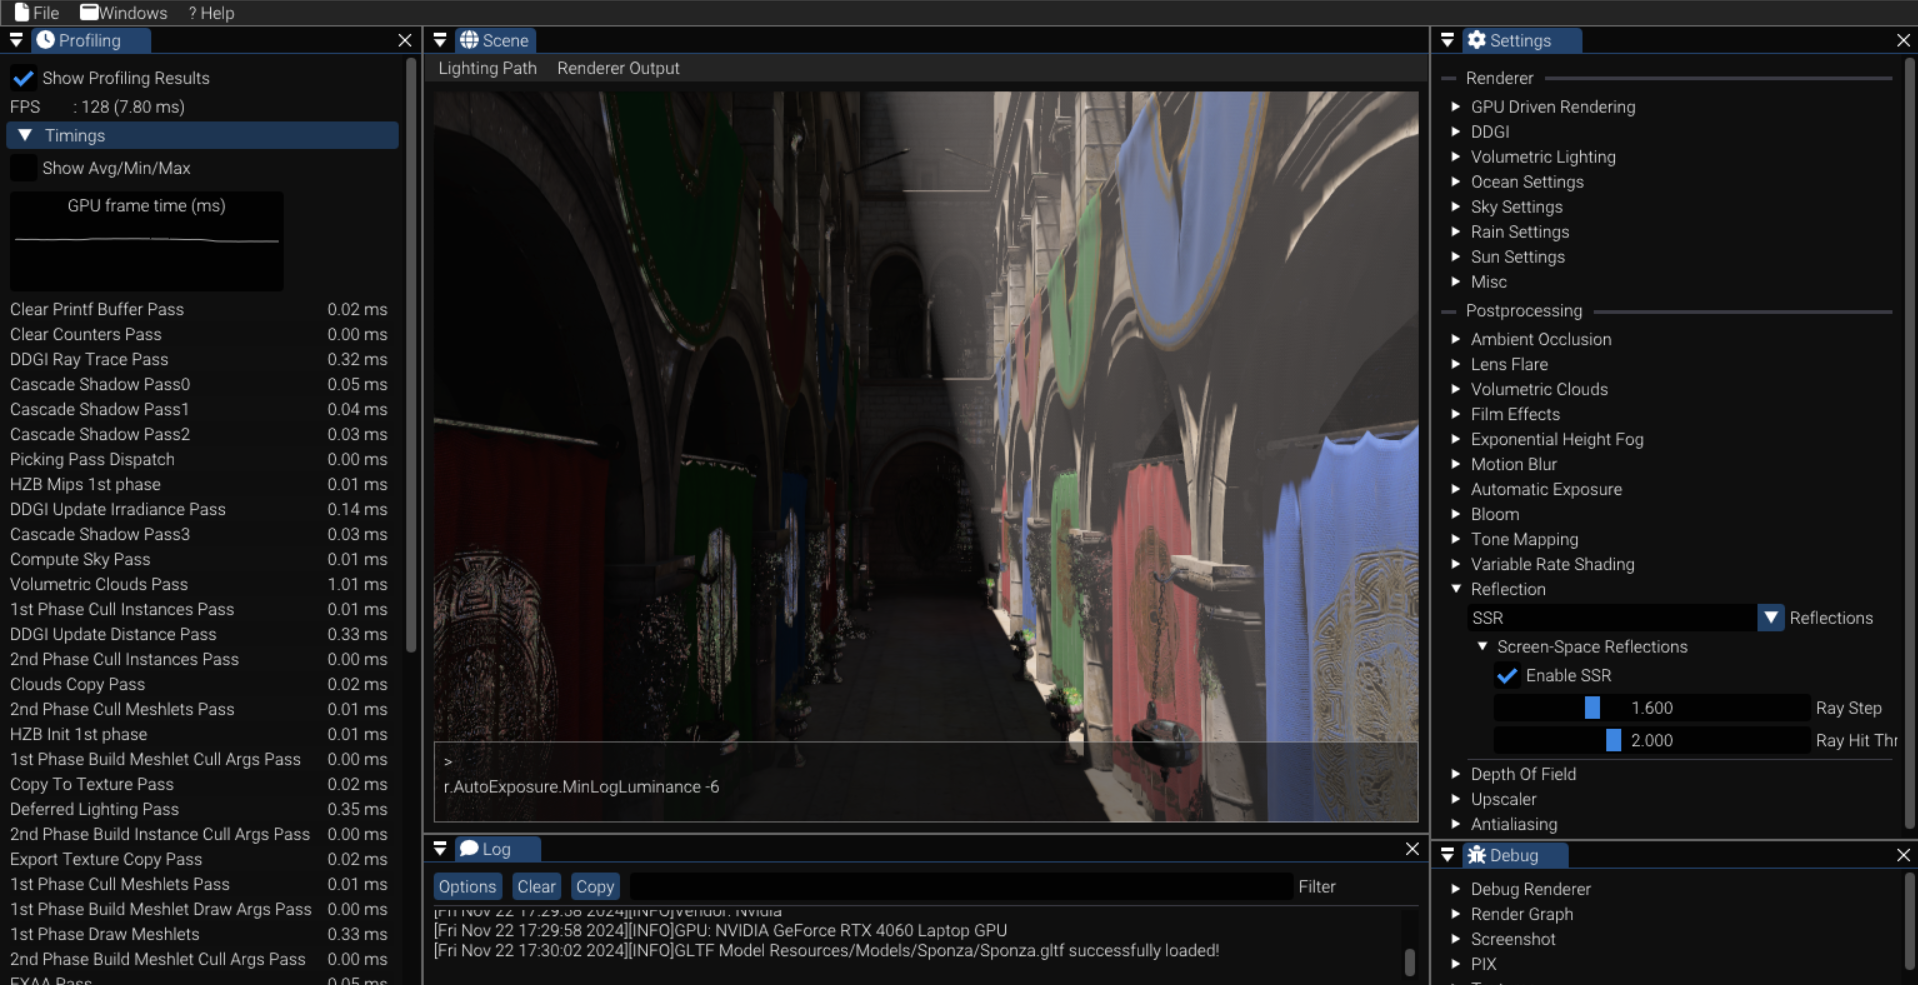Click the Ray Step slider

point(1651,708)
